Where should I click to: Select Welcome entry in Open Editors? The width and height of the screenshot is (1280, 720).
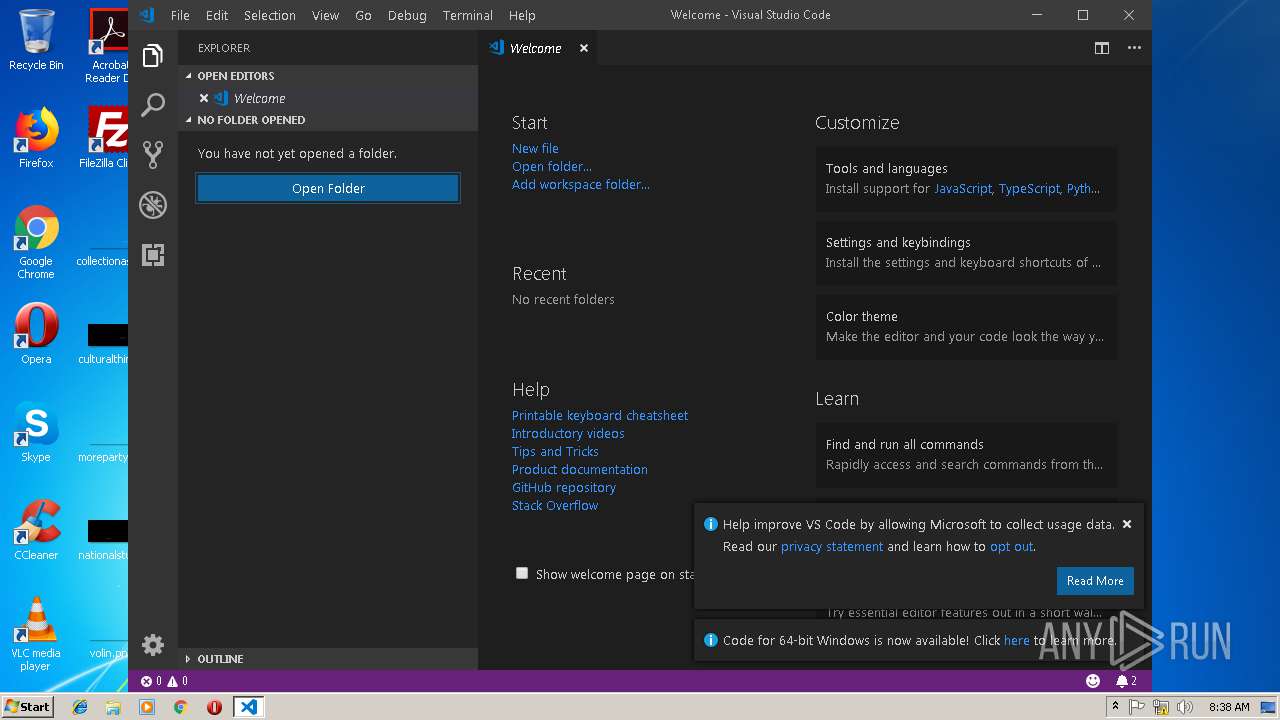coord(328,98)
